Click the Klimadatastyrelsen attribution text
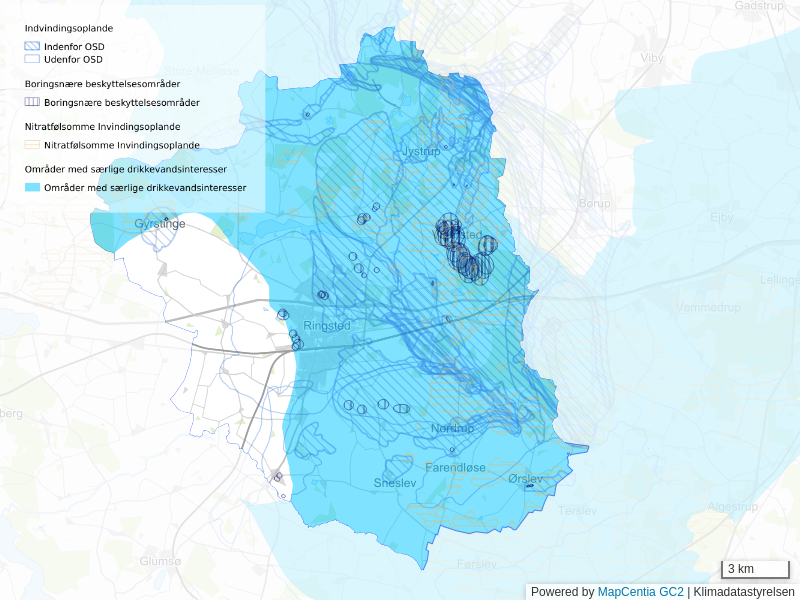The height and width of the screenshot is (600, 800). [x=744, y=592]
